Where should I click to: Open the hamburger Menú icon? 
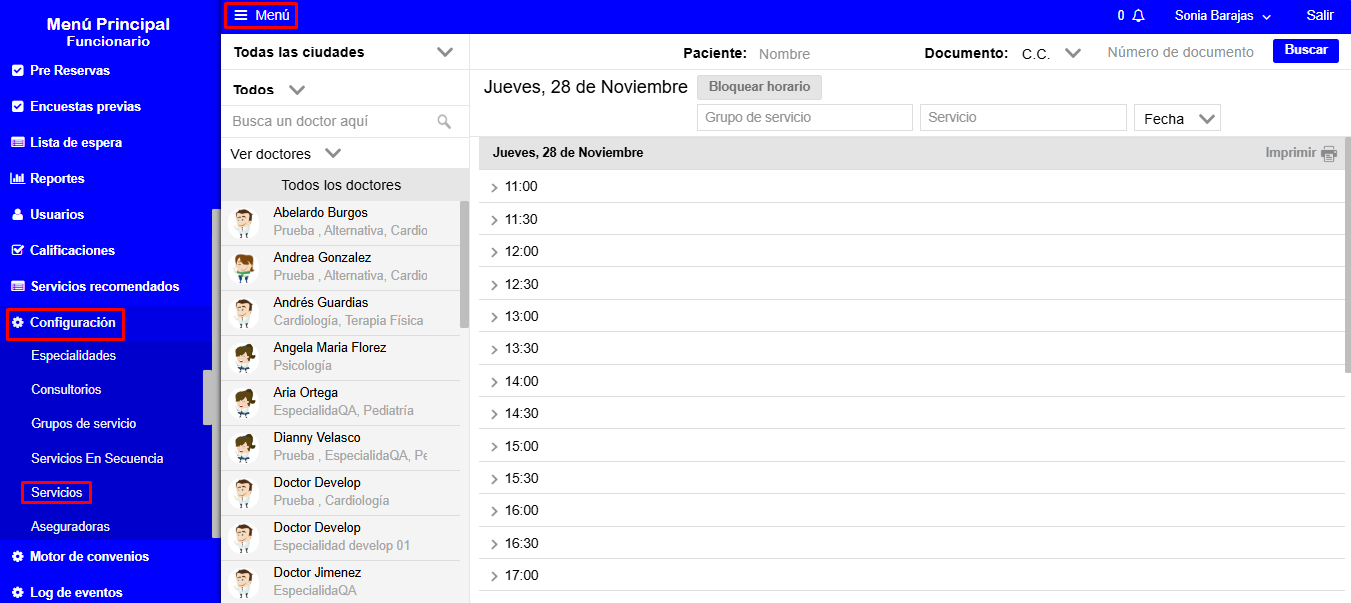pyautogui.click(x=241, y=15)
